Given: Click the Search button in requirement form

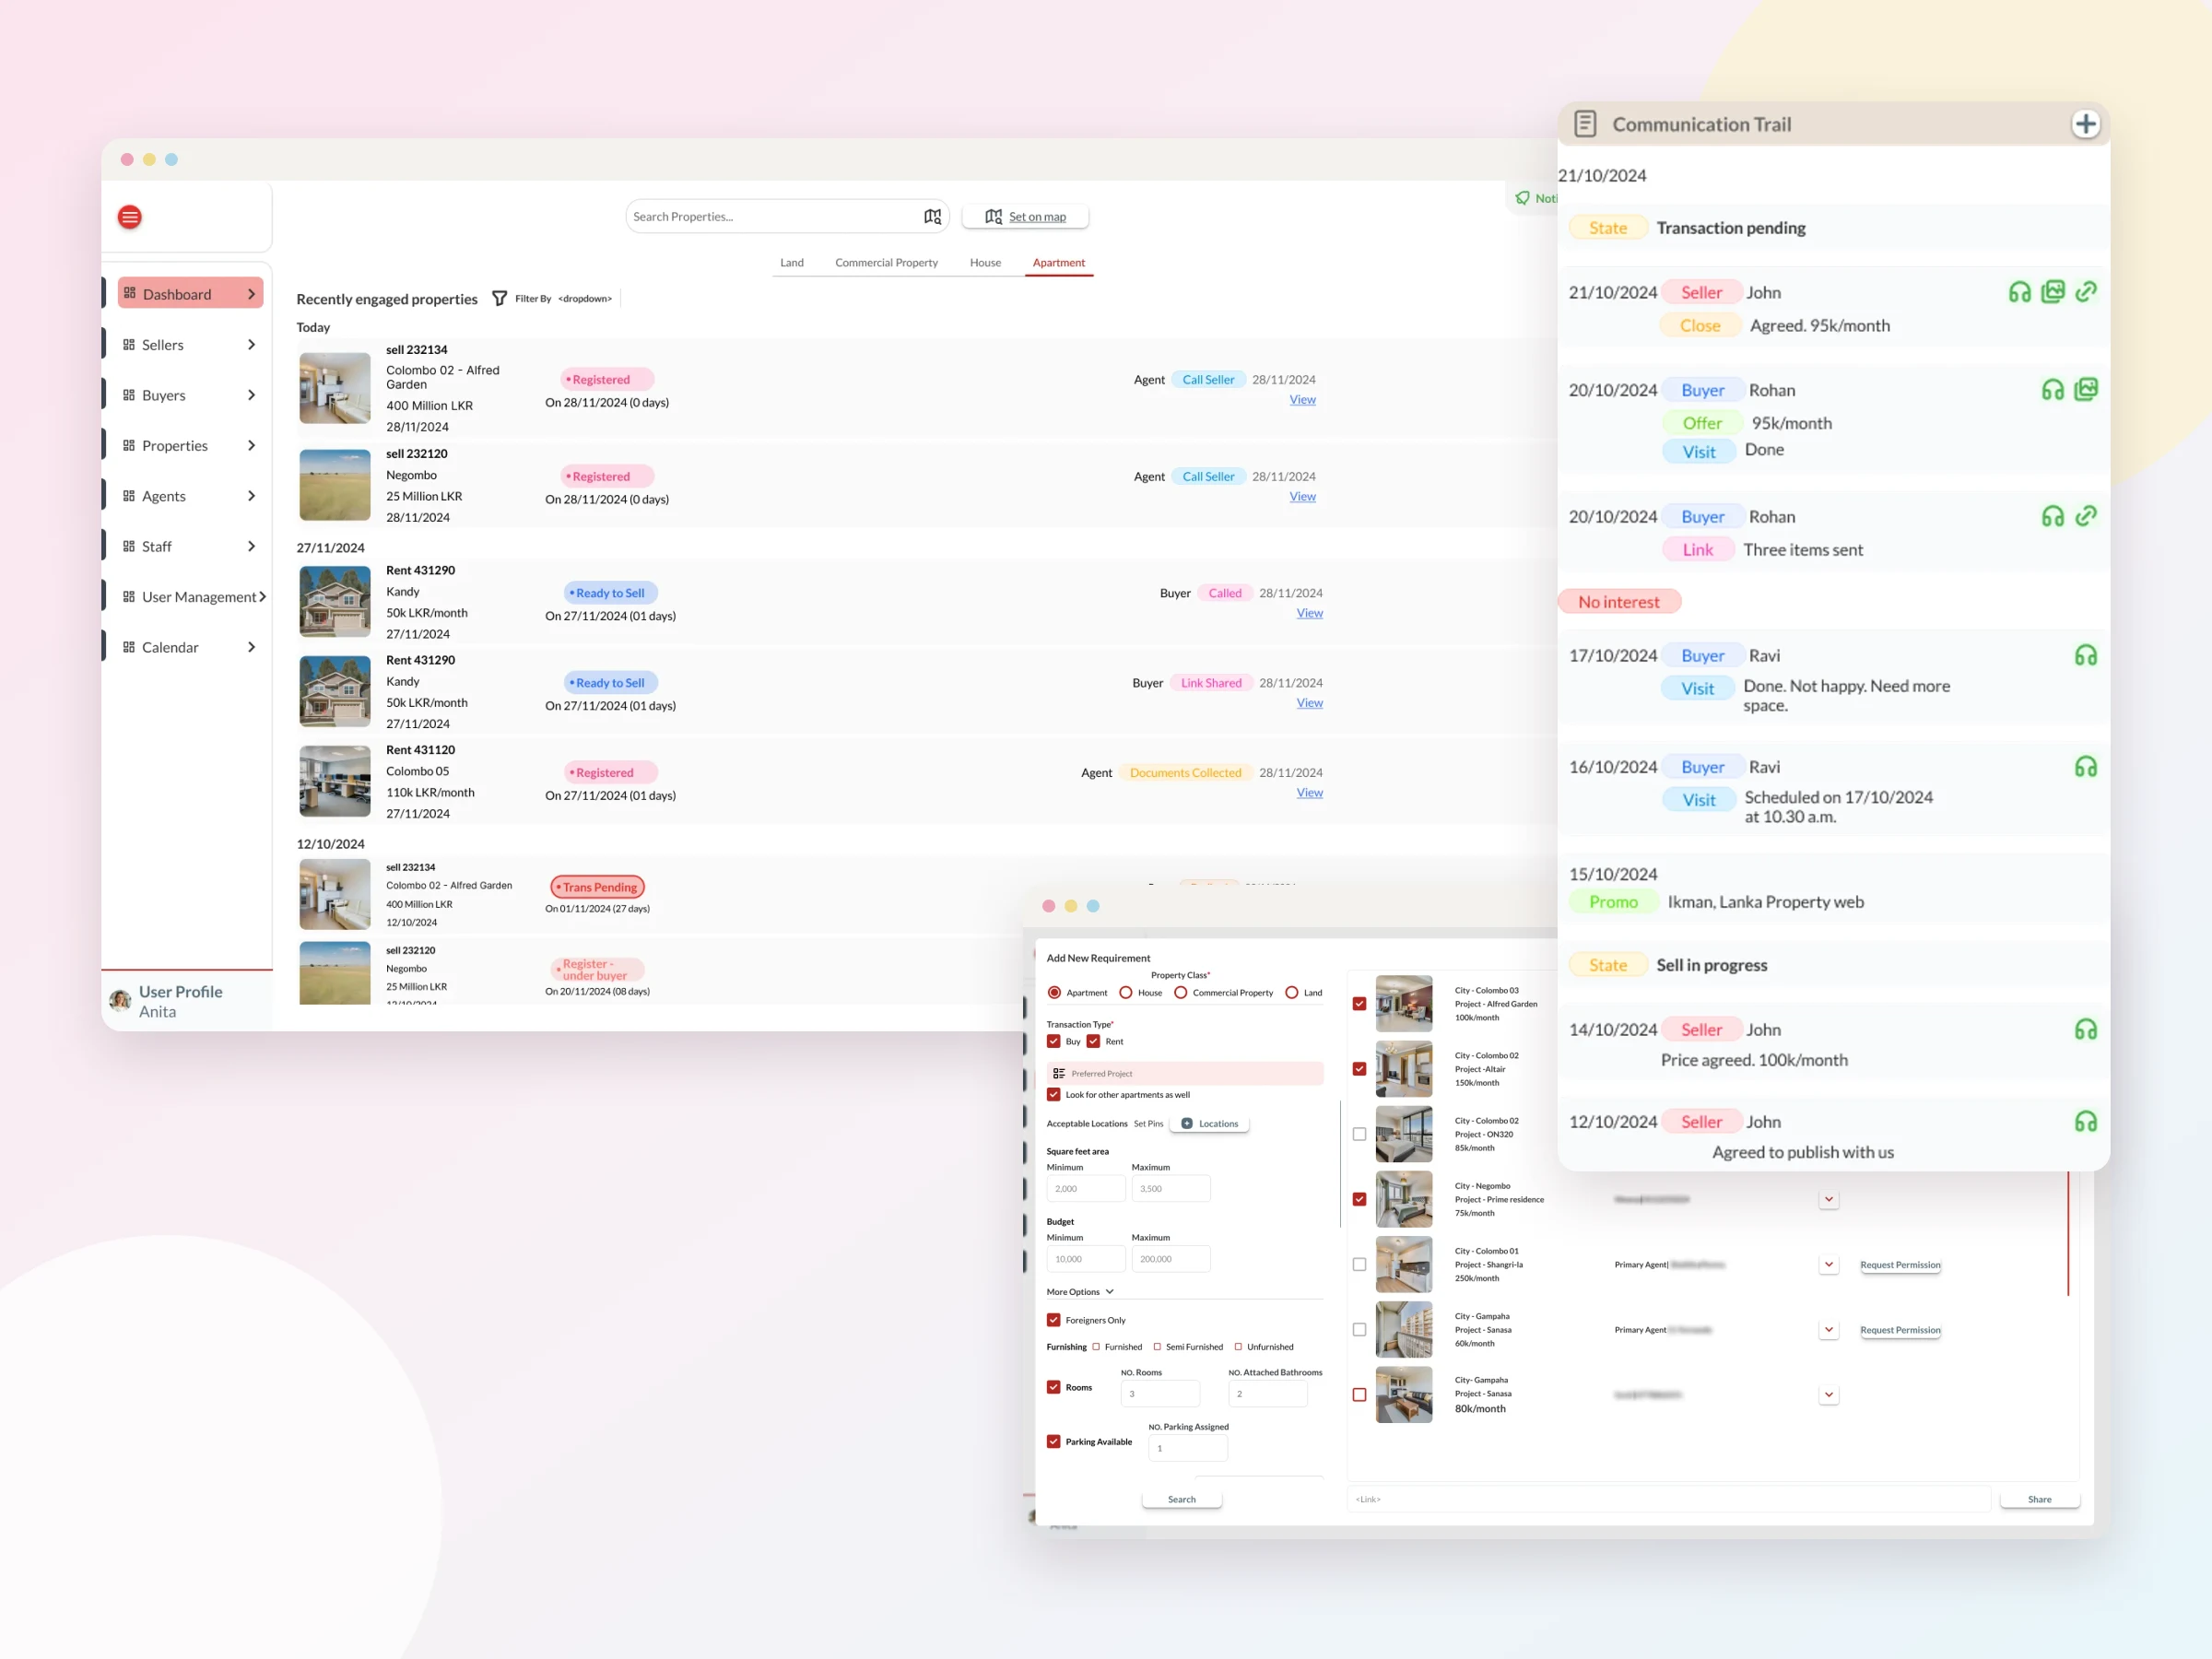Looking at the screenshot, I should [1182, 1499].
